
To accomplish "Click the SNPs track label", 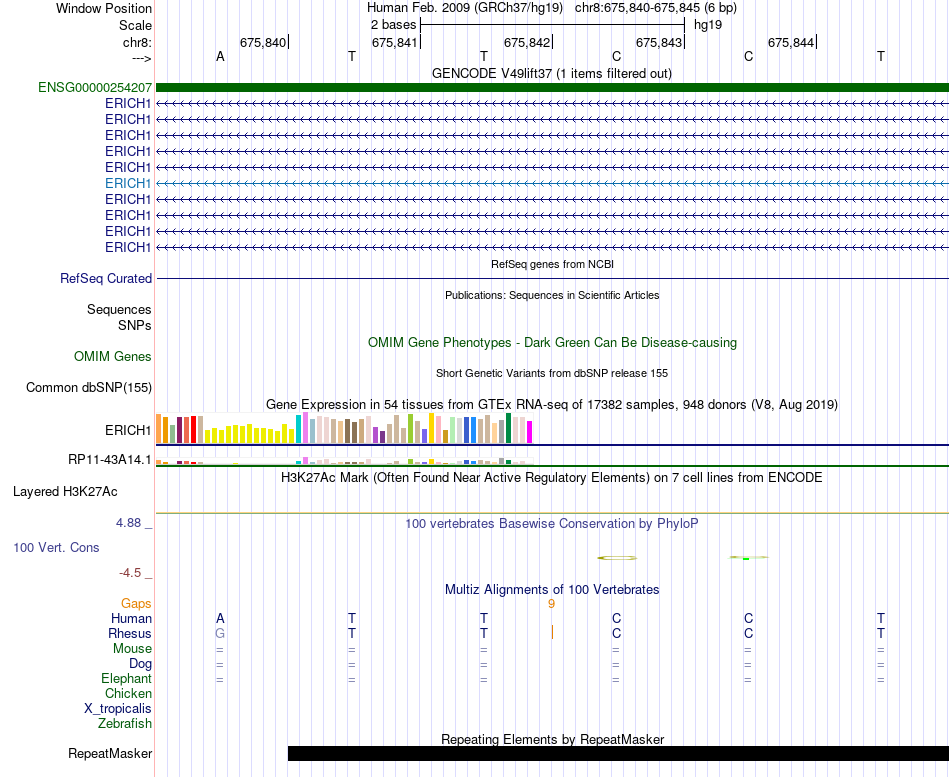I will 135,325.
